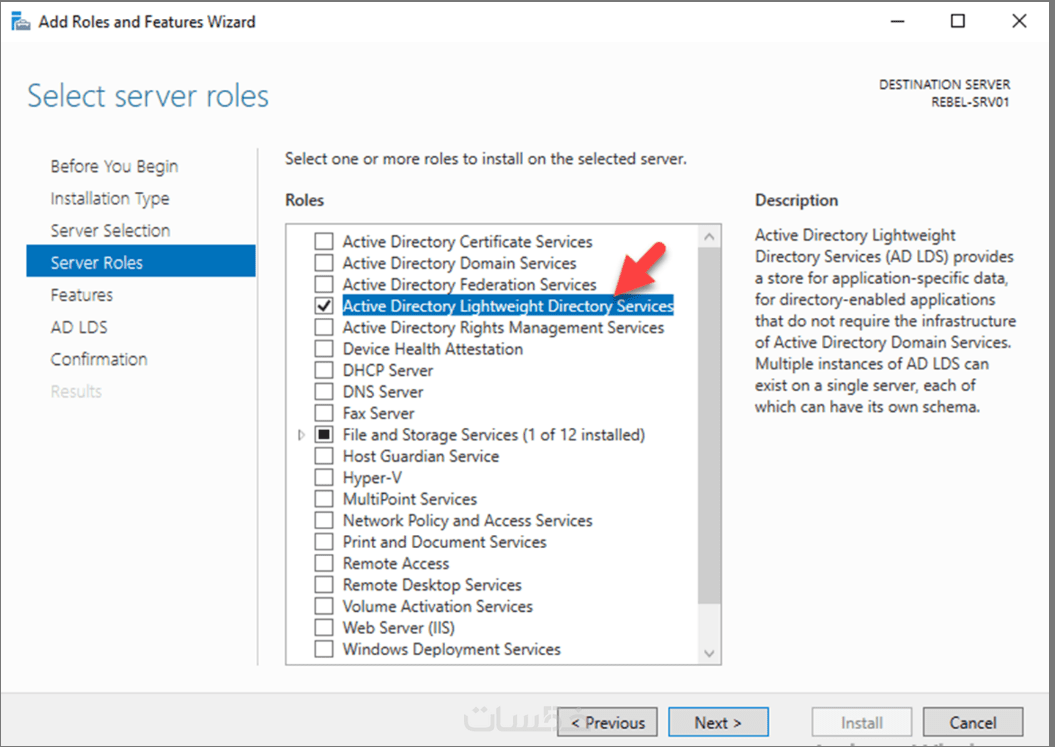The image size is (1055, 747).
Task: Select the Server Roles step
Action: (141, 261)
